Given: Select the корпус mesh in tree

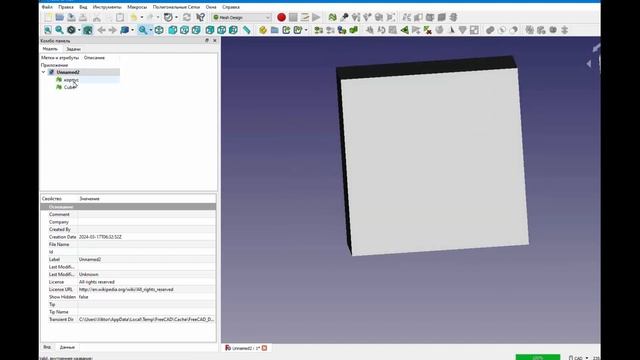Looking at the screenshot, I should pyautogui.click(x=71, y=80).
